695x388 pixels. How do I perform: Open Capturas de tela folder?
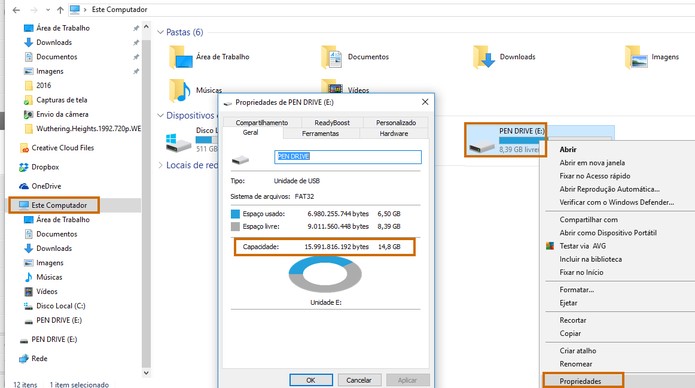coord(62,100)
